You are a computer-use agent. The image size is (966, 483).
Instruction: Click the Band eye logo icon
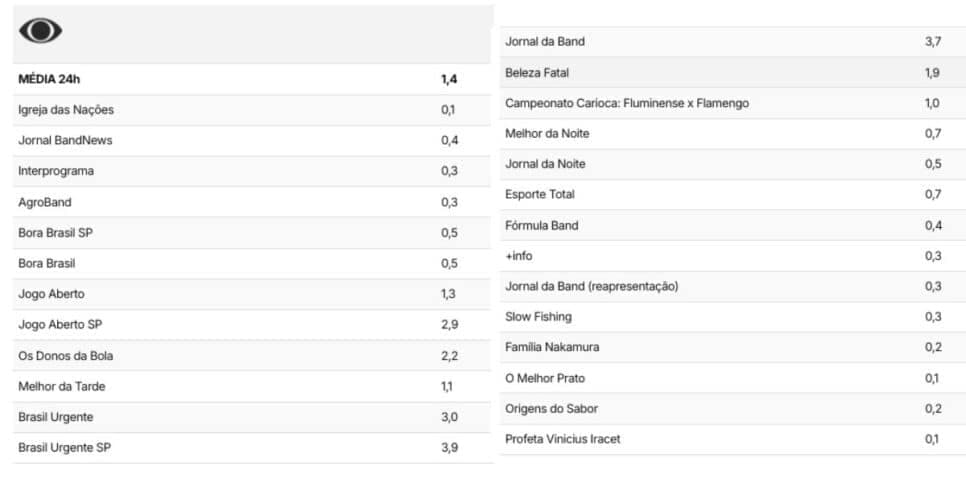click(40, 31)
